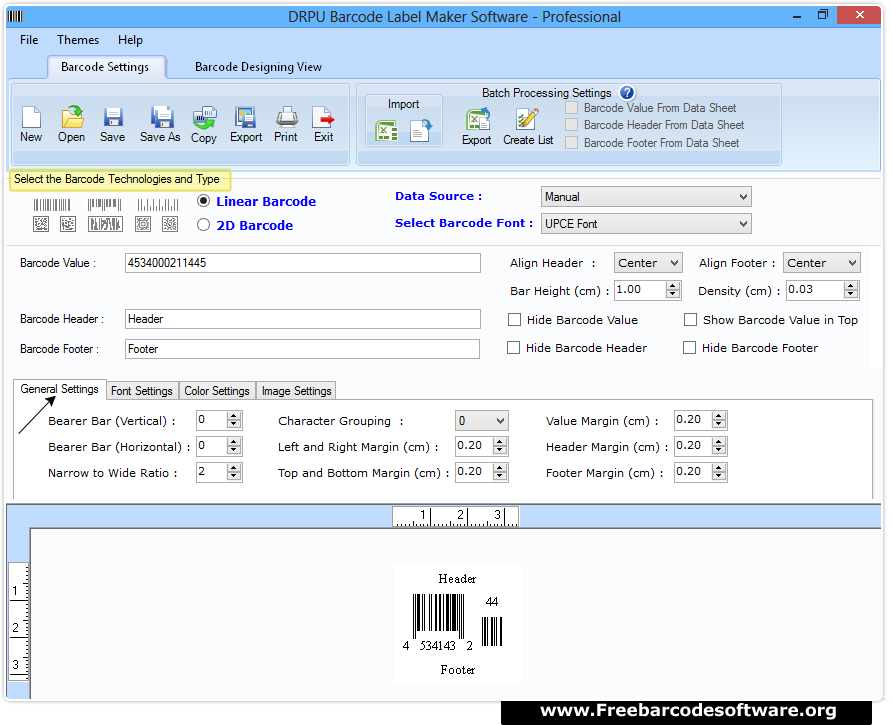Viewport: 892px width, 725px height.
Task: Increase Left and Right Margin
Action: pos(499,442)
